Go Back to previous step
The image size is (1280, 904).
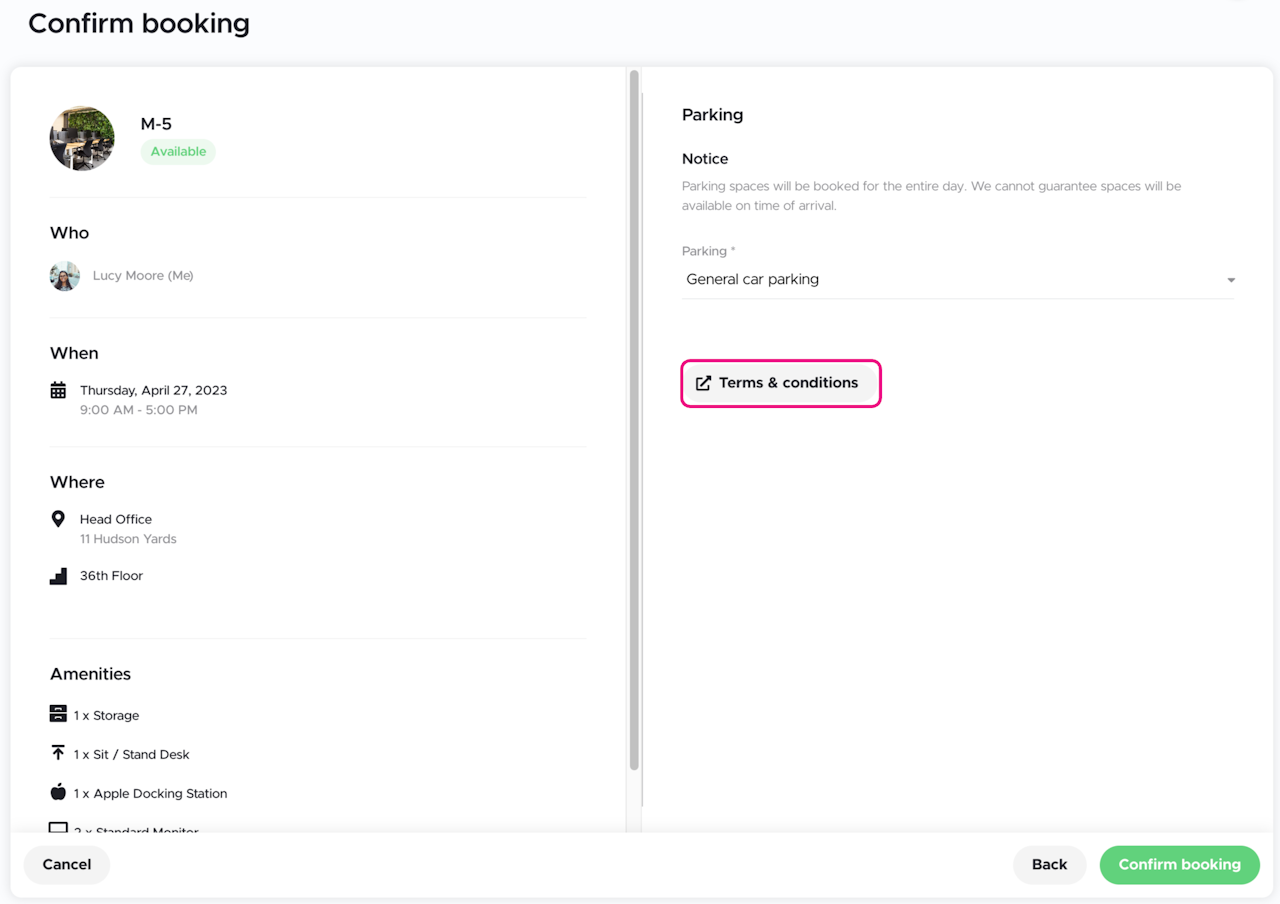point(1049,865)
